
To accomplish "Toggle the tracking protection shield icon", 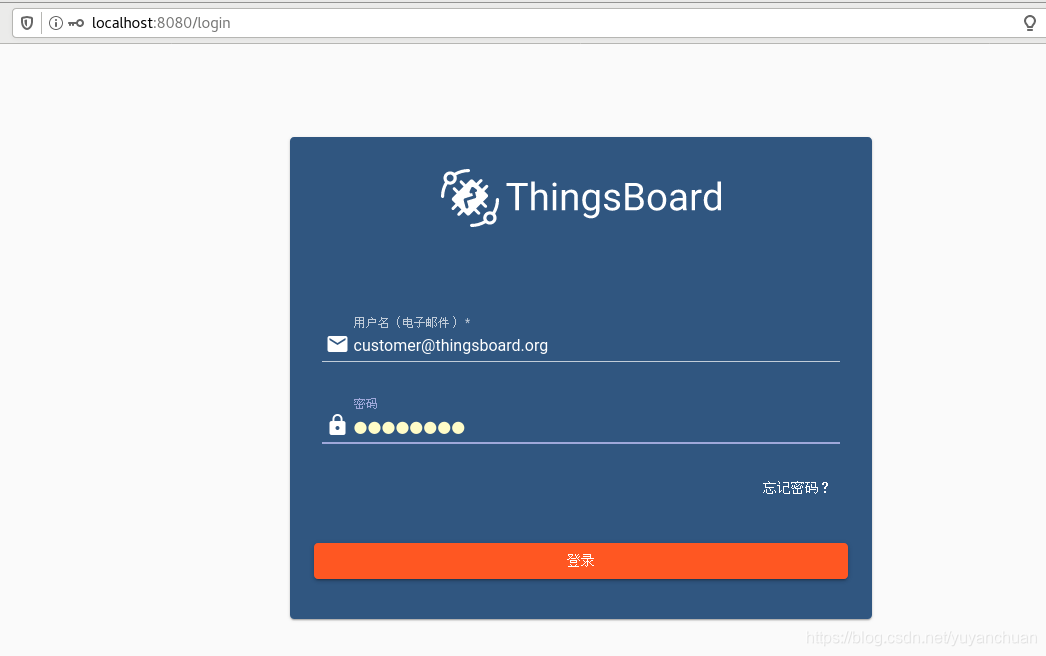I will tap(26, 23).
